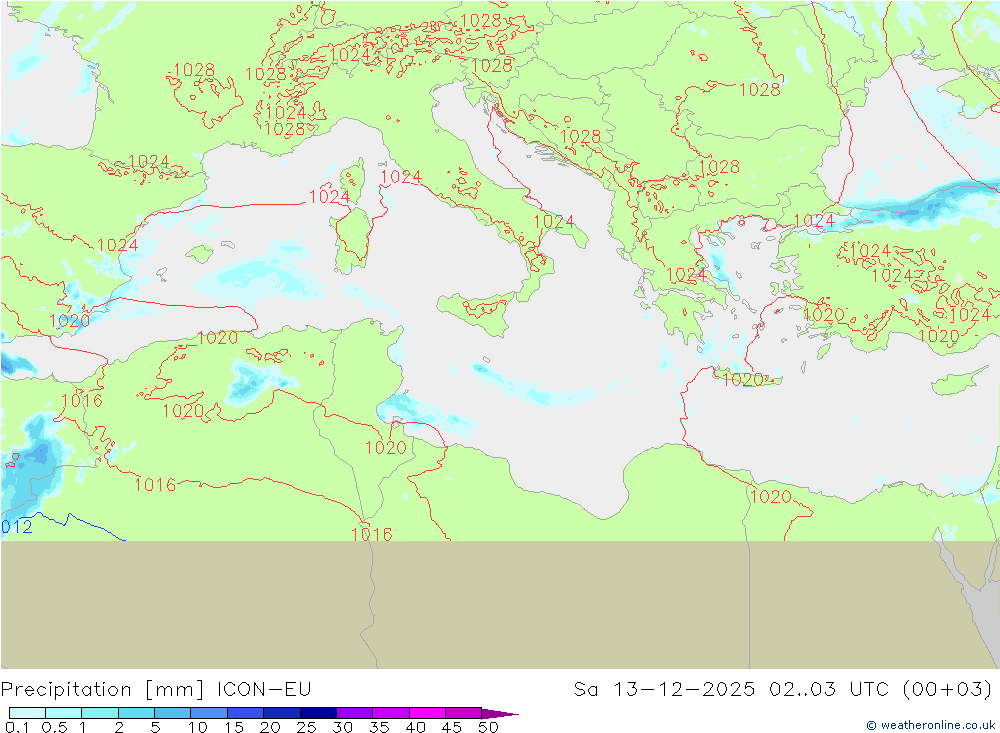
Task: Click the 1020 isobar label over Crete
Action: click(742, 380)
